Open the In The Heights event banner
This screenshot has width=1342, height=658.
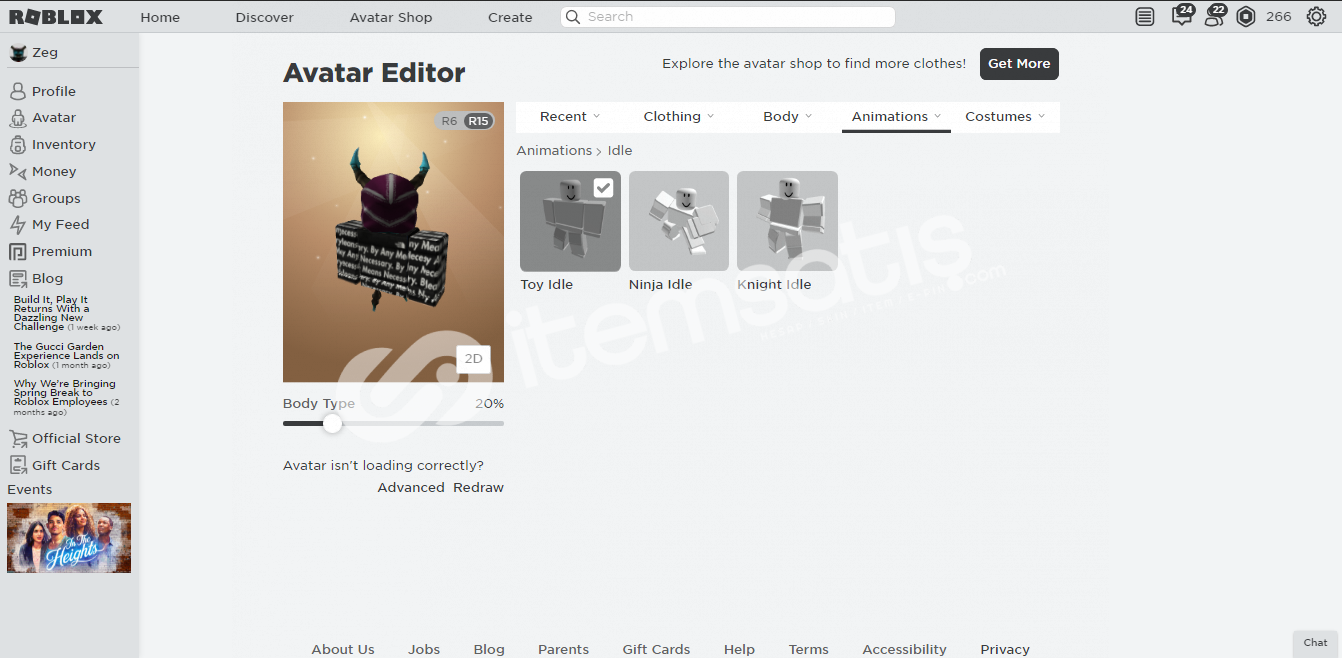(69, 538)
